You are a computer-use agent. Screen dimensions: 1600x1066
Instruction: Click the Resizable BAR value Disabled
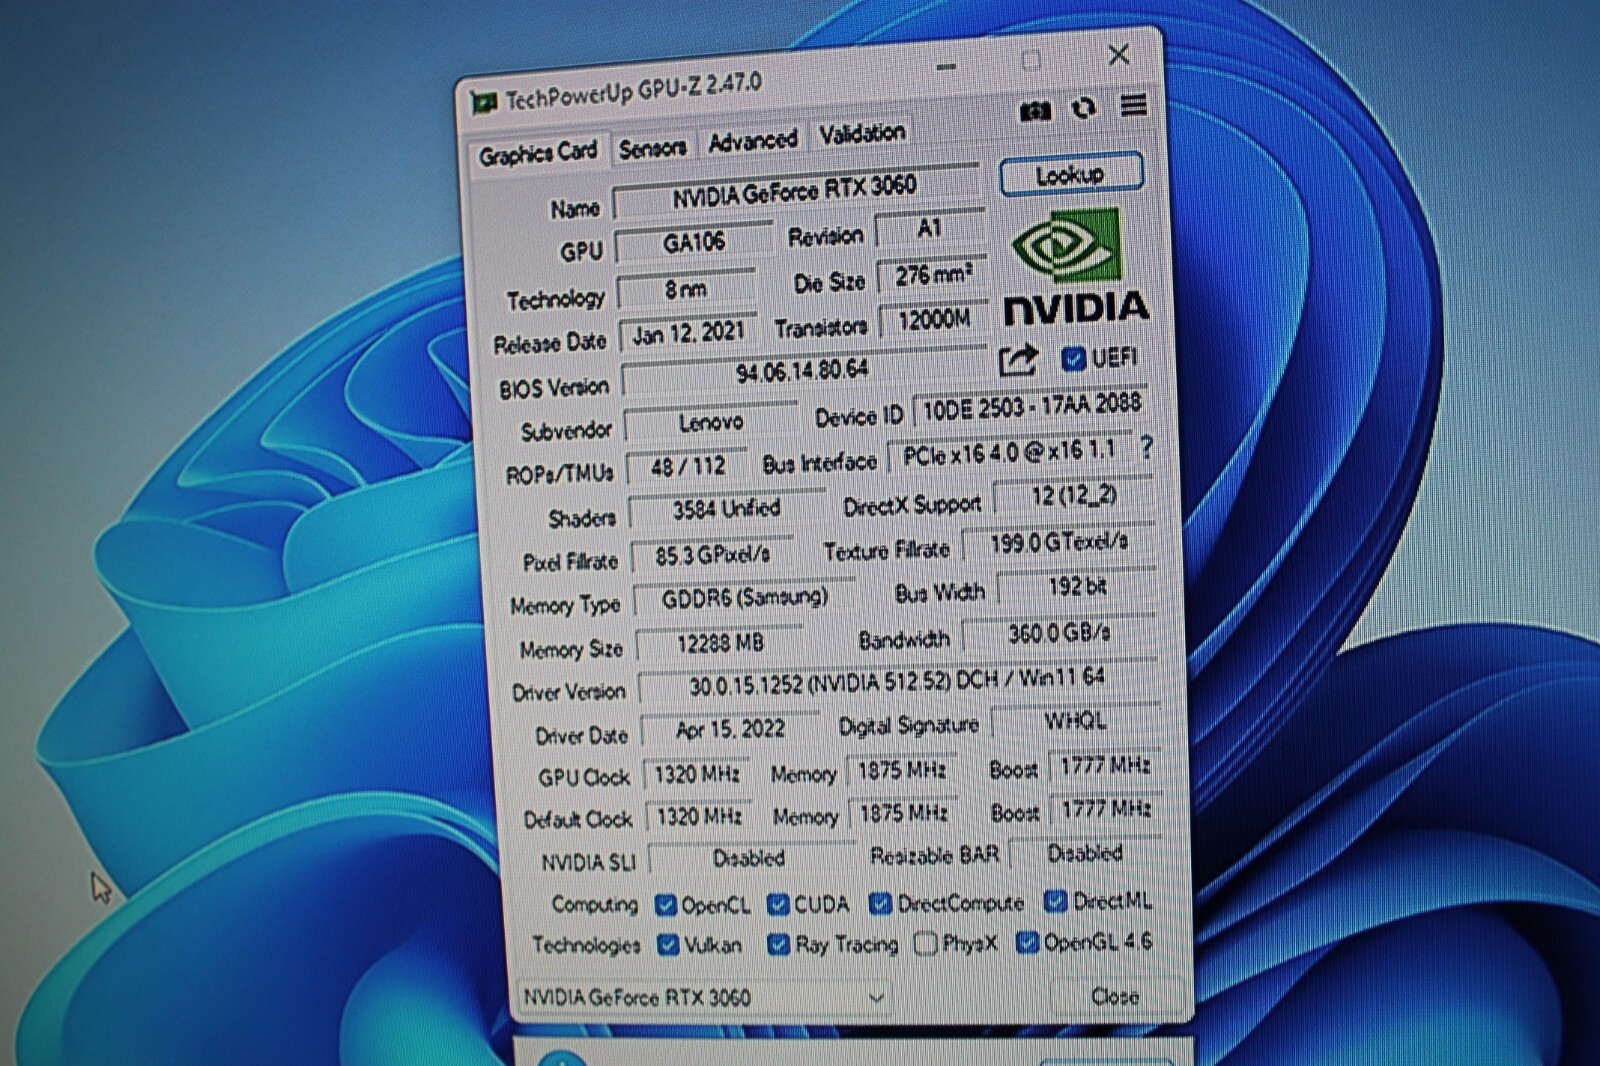click(1086, 853)
